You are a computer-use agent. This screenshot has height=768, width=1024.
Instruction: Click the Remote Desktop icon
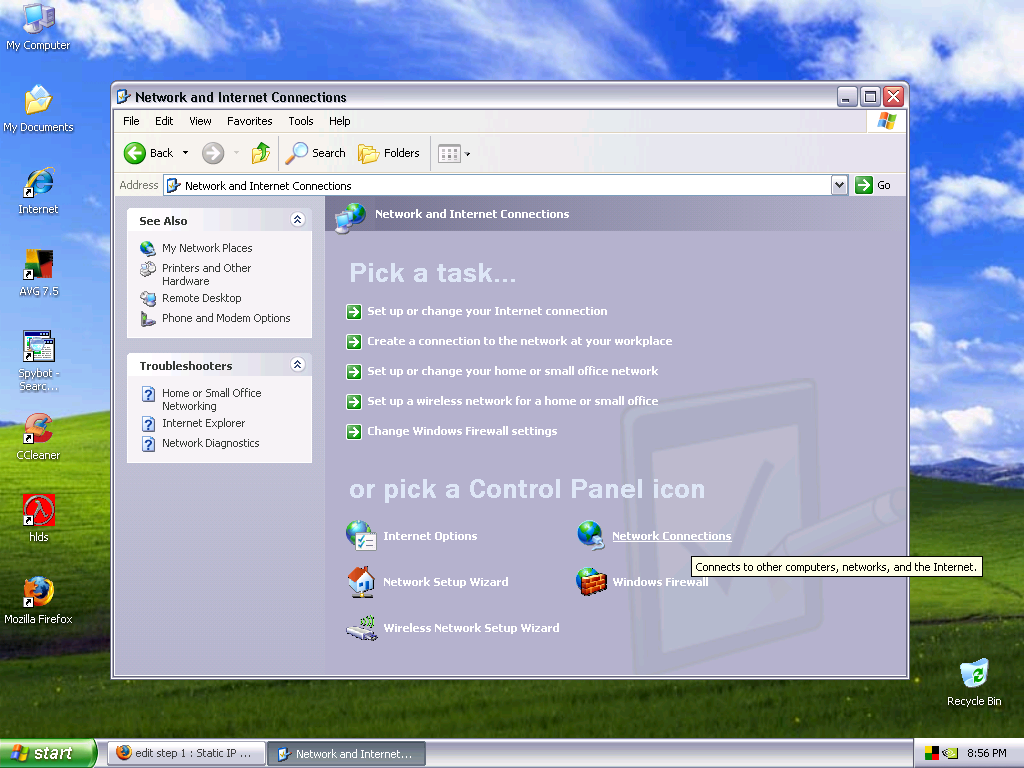tap(148, 298)
